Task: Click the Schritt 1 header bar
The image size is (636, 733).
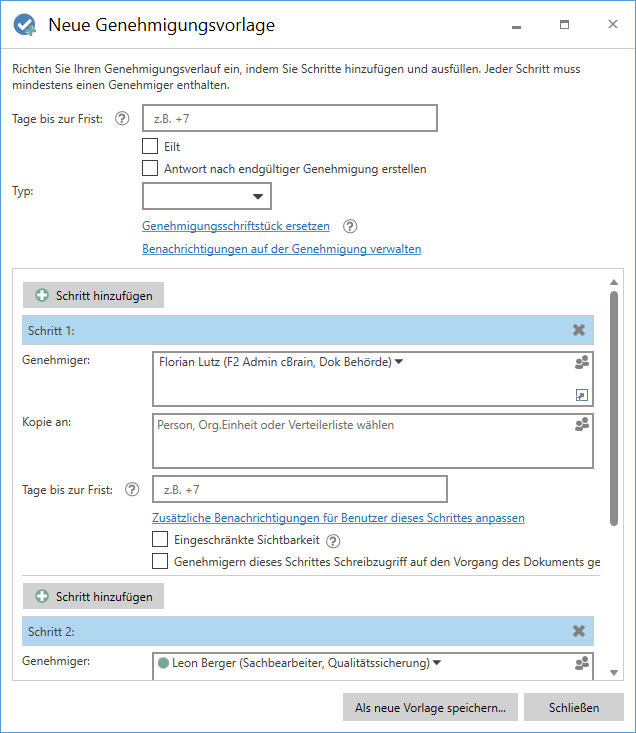Action: [308, 330]
